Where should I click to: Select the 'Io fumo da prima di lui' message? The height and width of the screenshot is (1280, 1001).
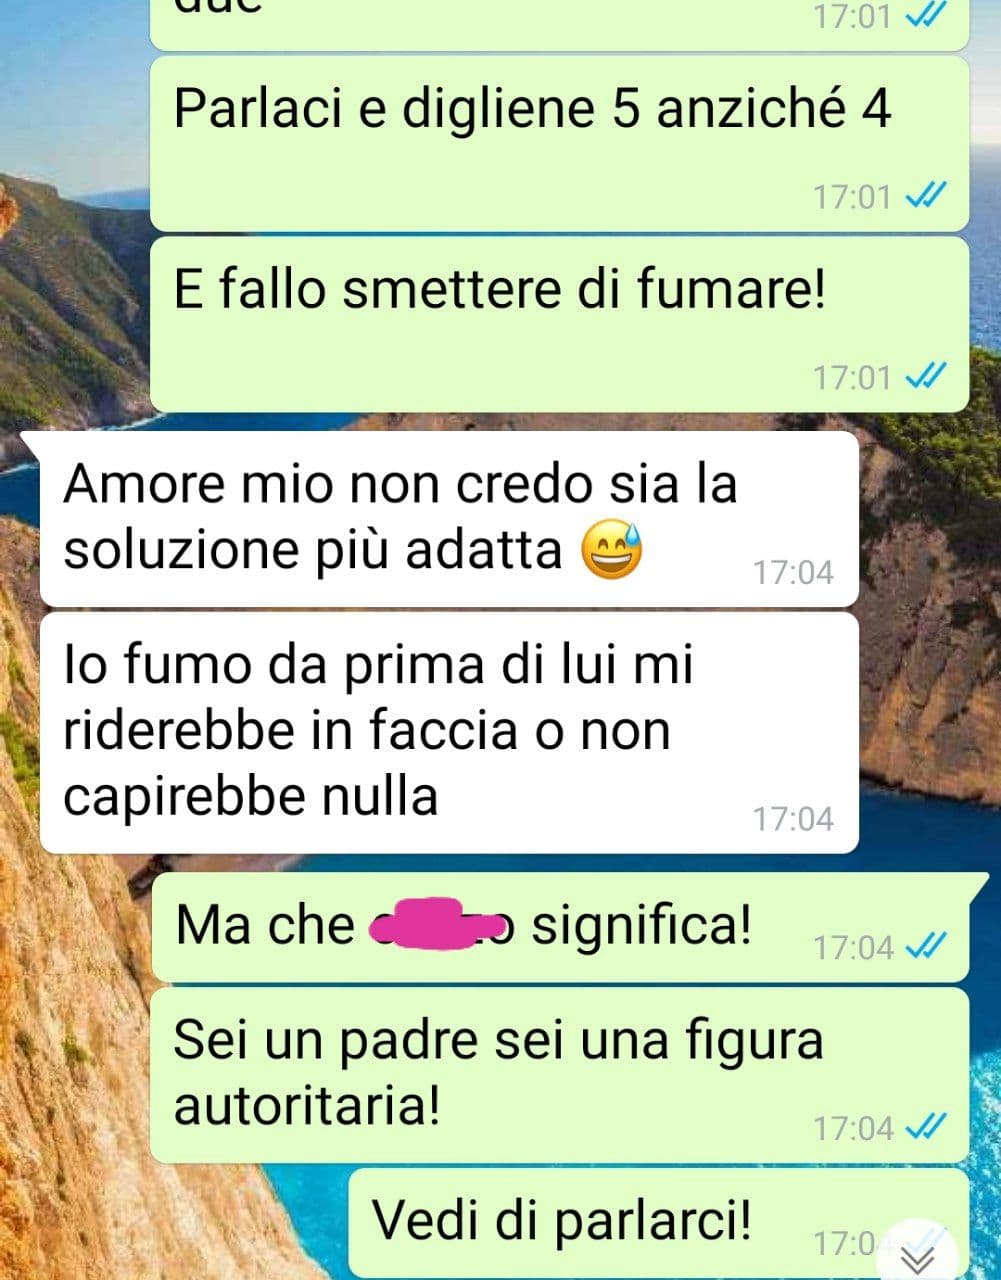coord(449,733)
